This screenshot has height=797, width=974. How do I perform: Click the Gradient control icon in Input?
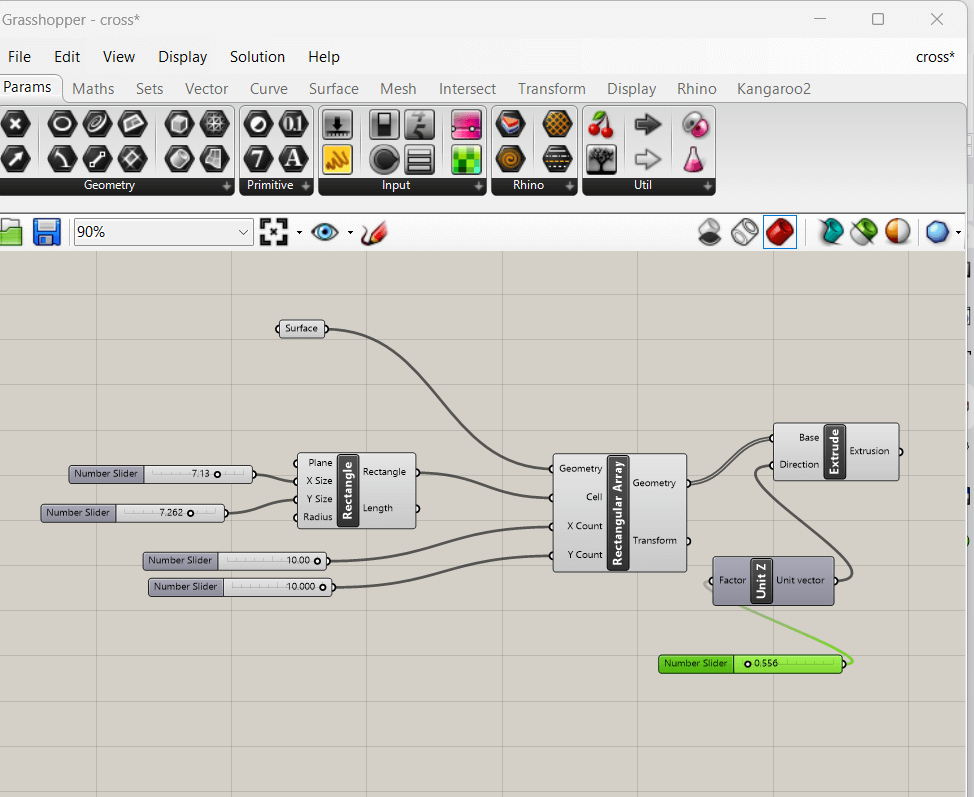pos(466,125)
